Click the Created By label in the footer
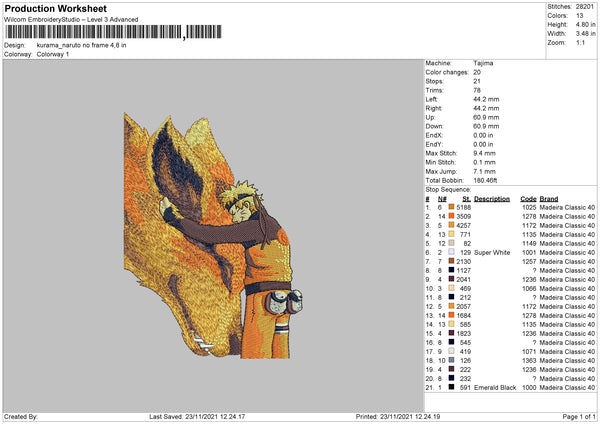Viewport: 600px width, 424px height. click(21, 416)
